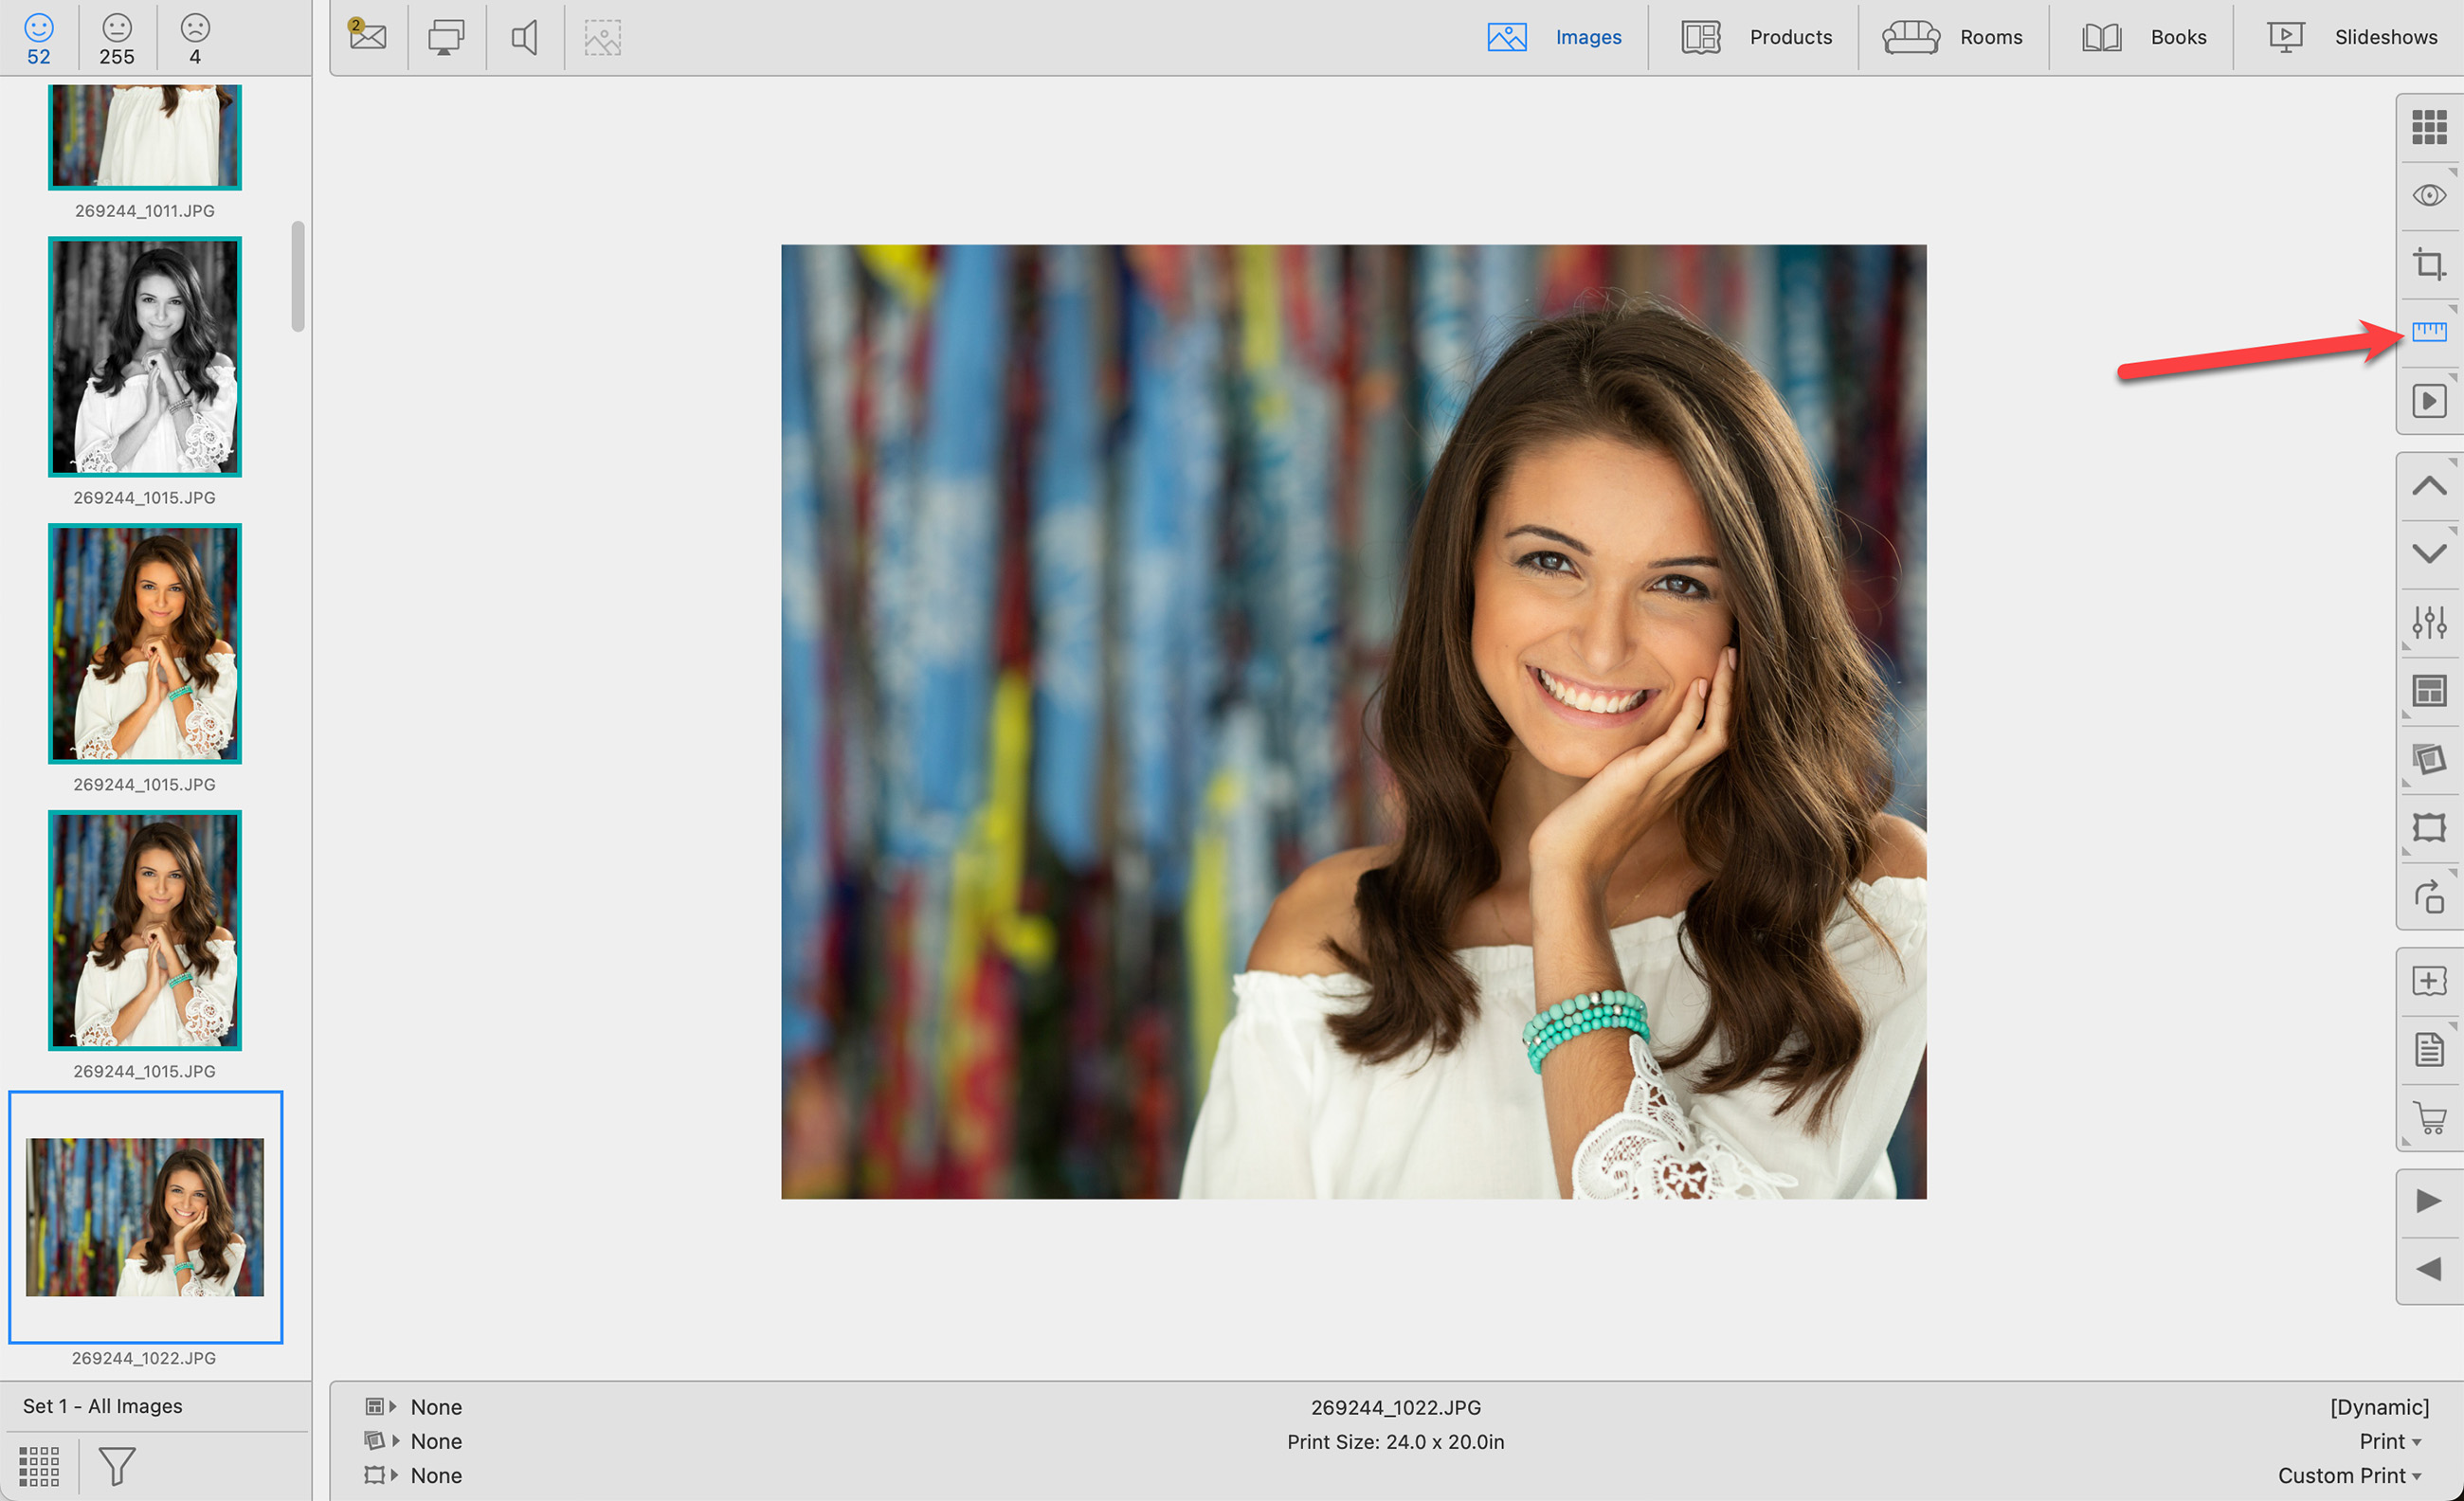The width and height of the screenshot is (2464, 1501).
Task: Open the thumbnail grid view icon
Action: point(2428,127)
